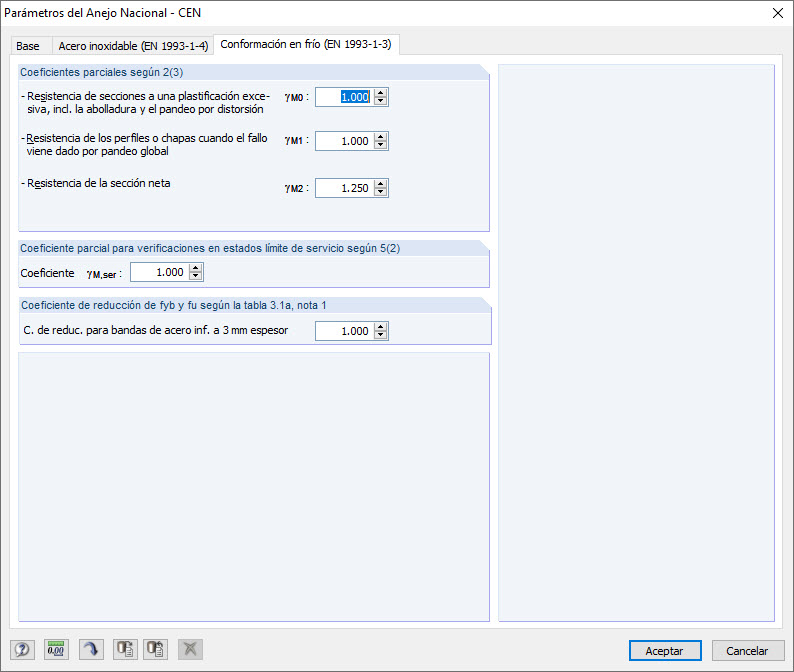Click the γM2 symbol label
This screenshot has height=672, width=794.
tap(296, 189)
